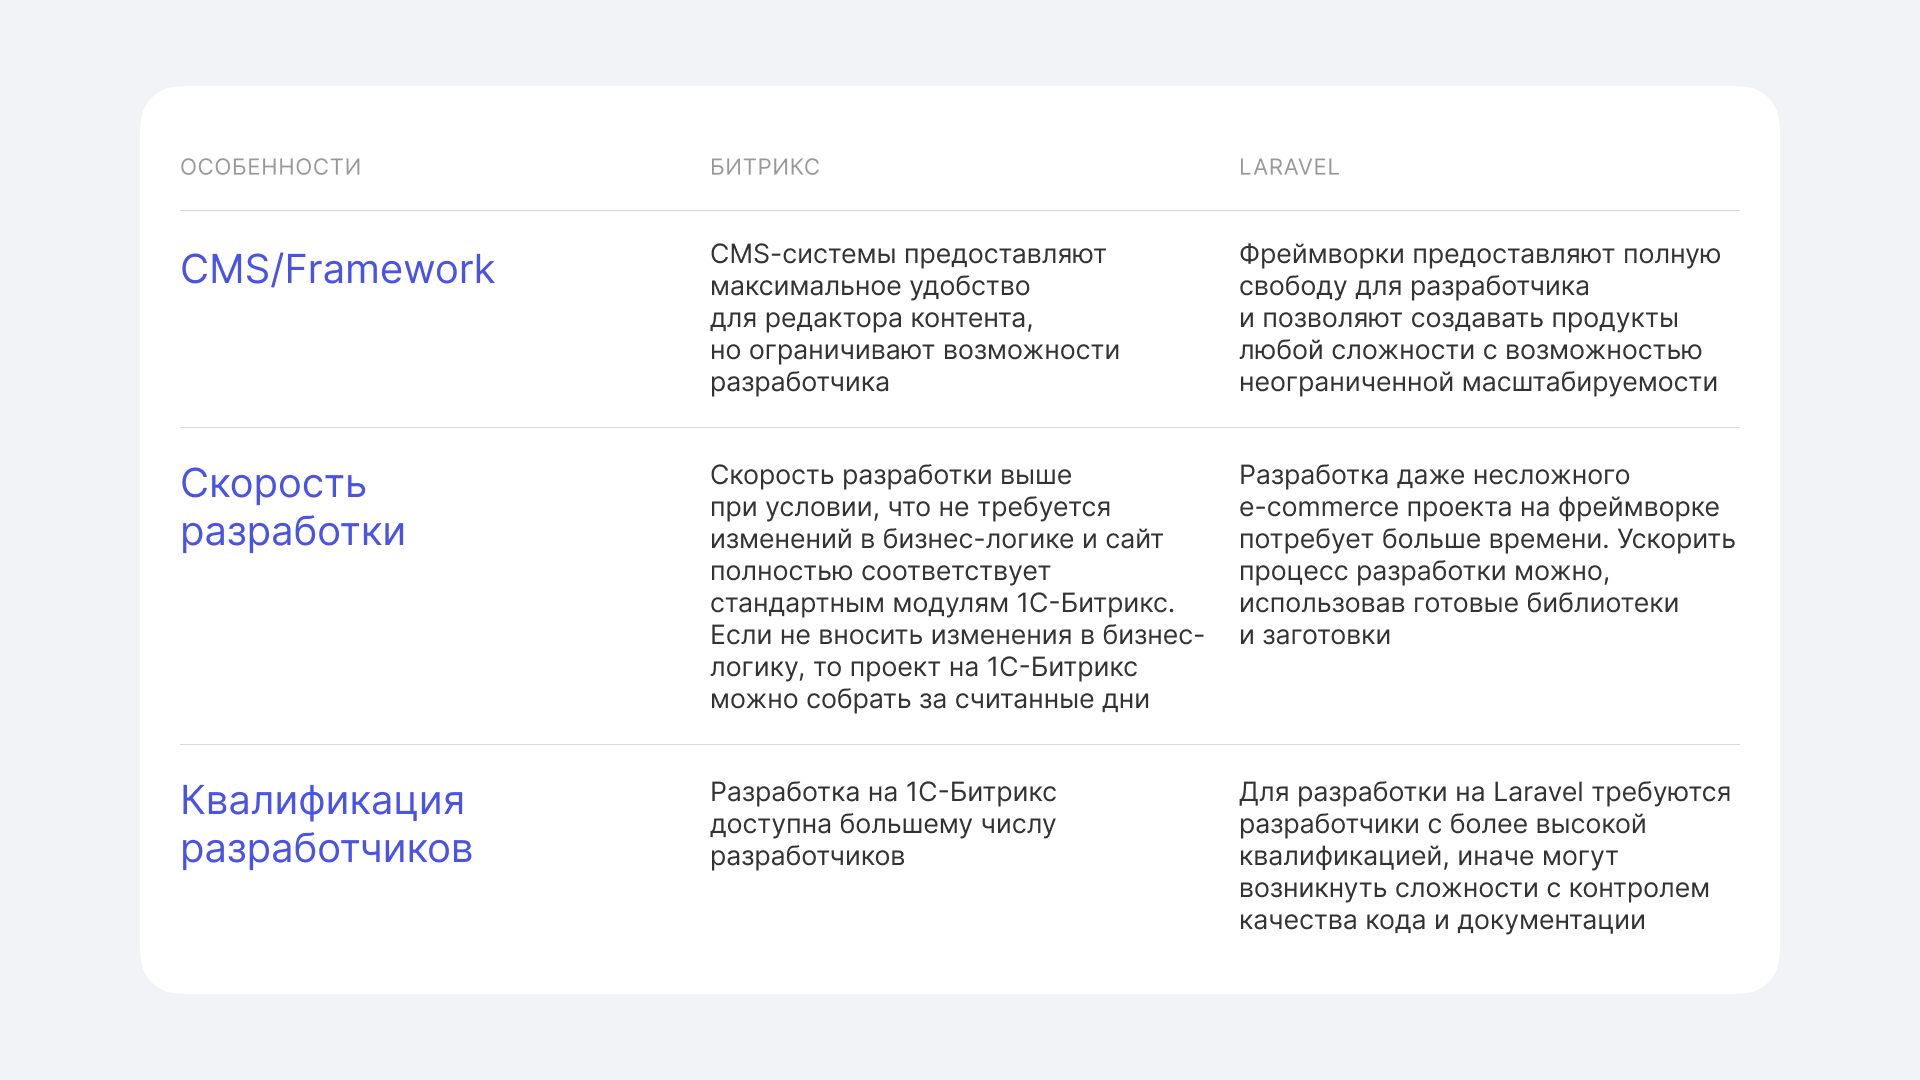
Task: Click the text line 'Разработка даже несложного'
Action: 1433,475
